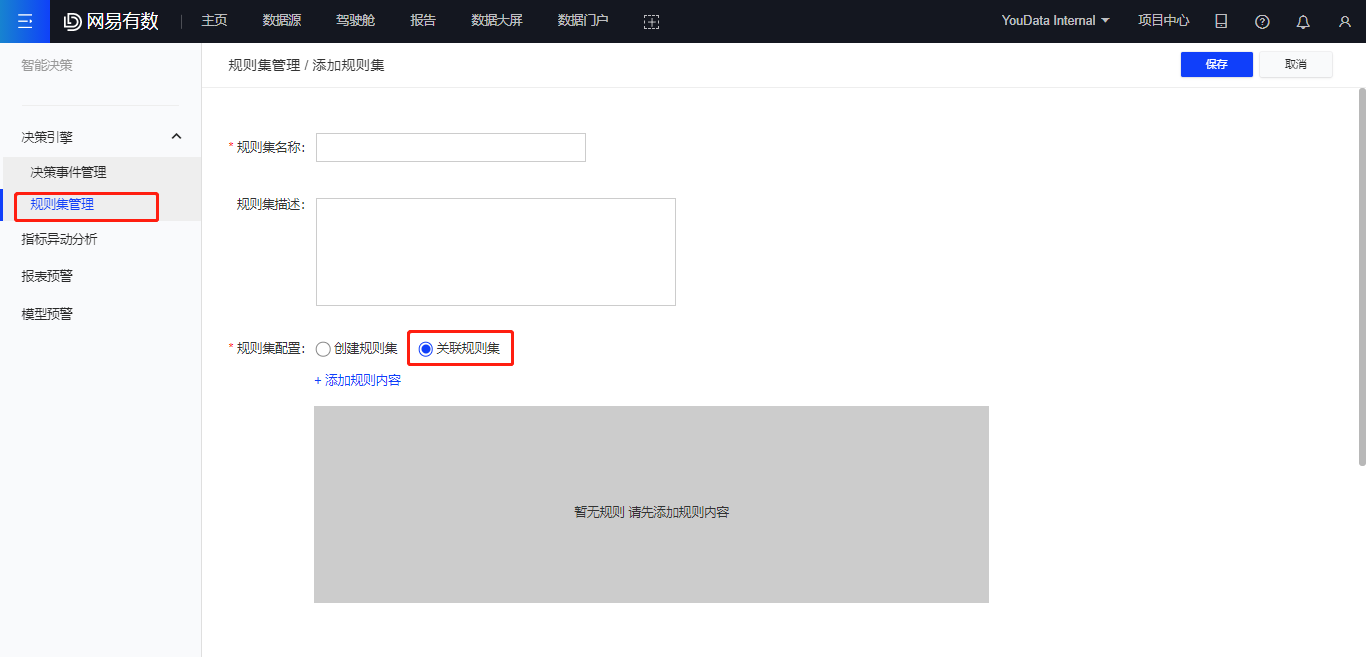Select the 关联规则集 radio button
Screen dimensions: 1366x657
pos(426,349)
